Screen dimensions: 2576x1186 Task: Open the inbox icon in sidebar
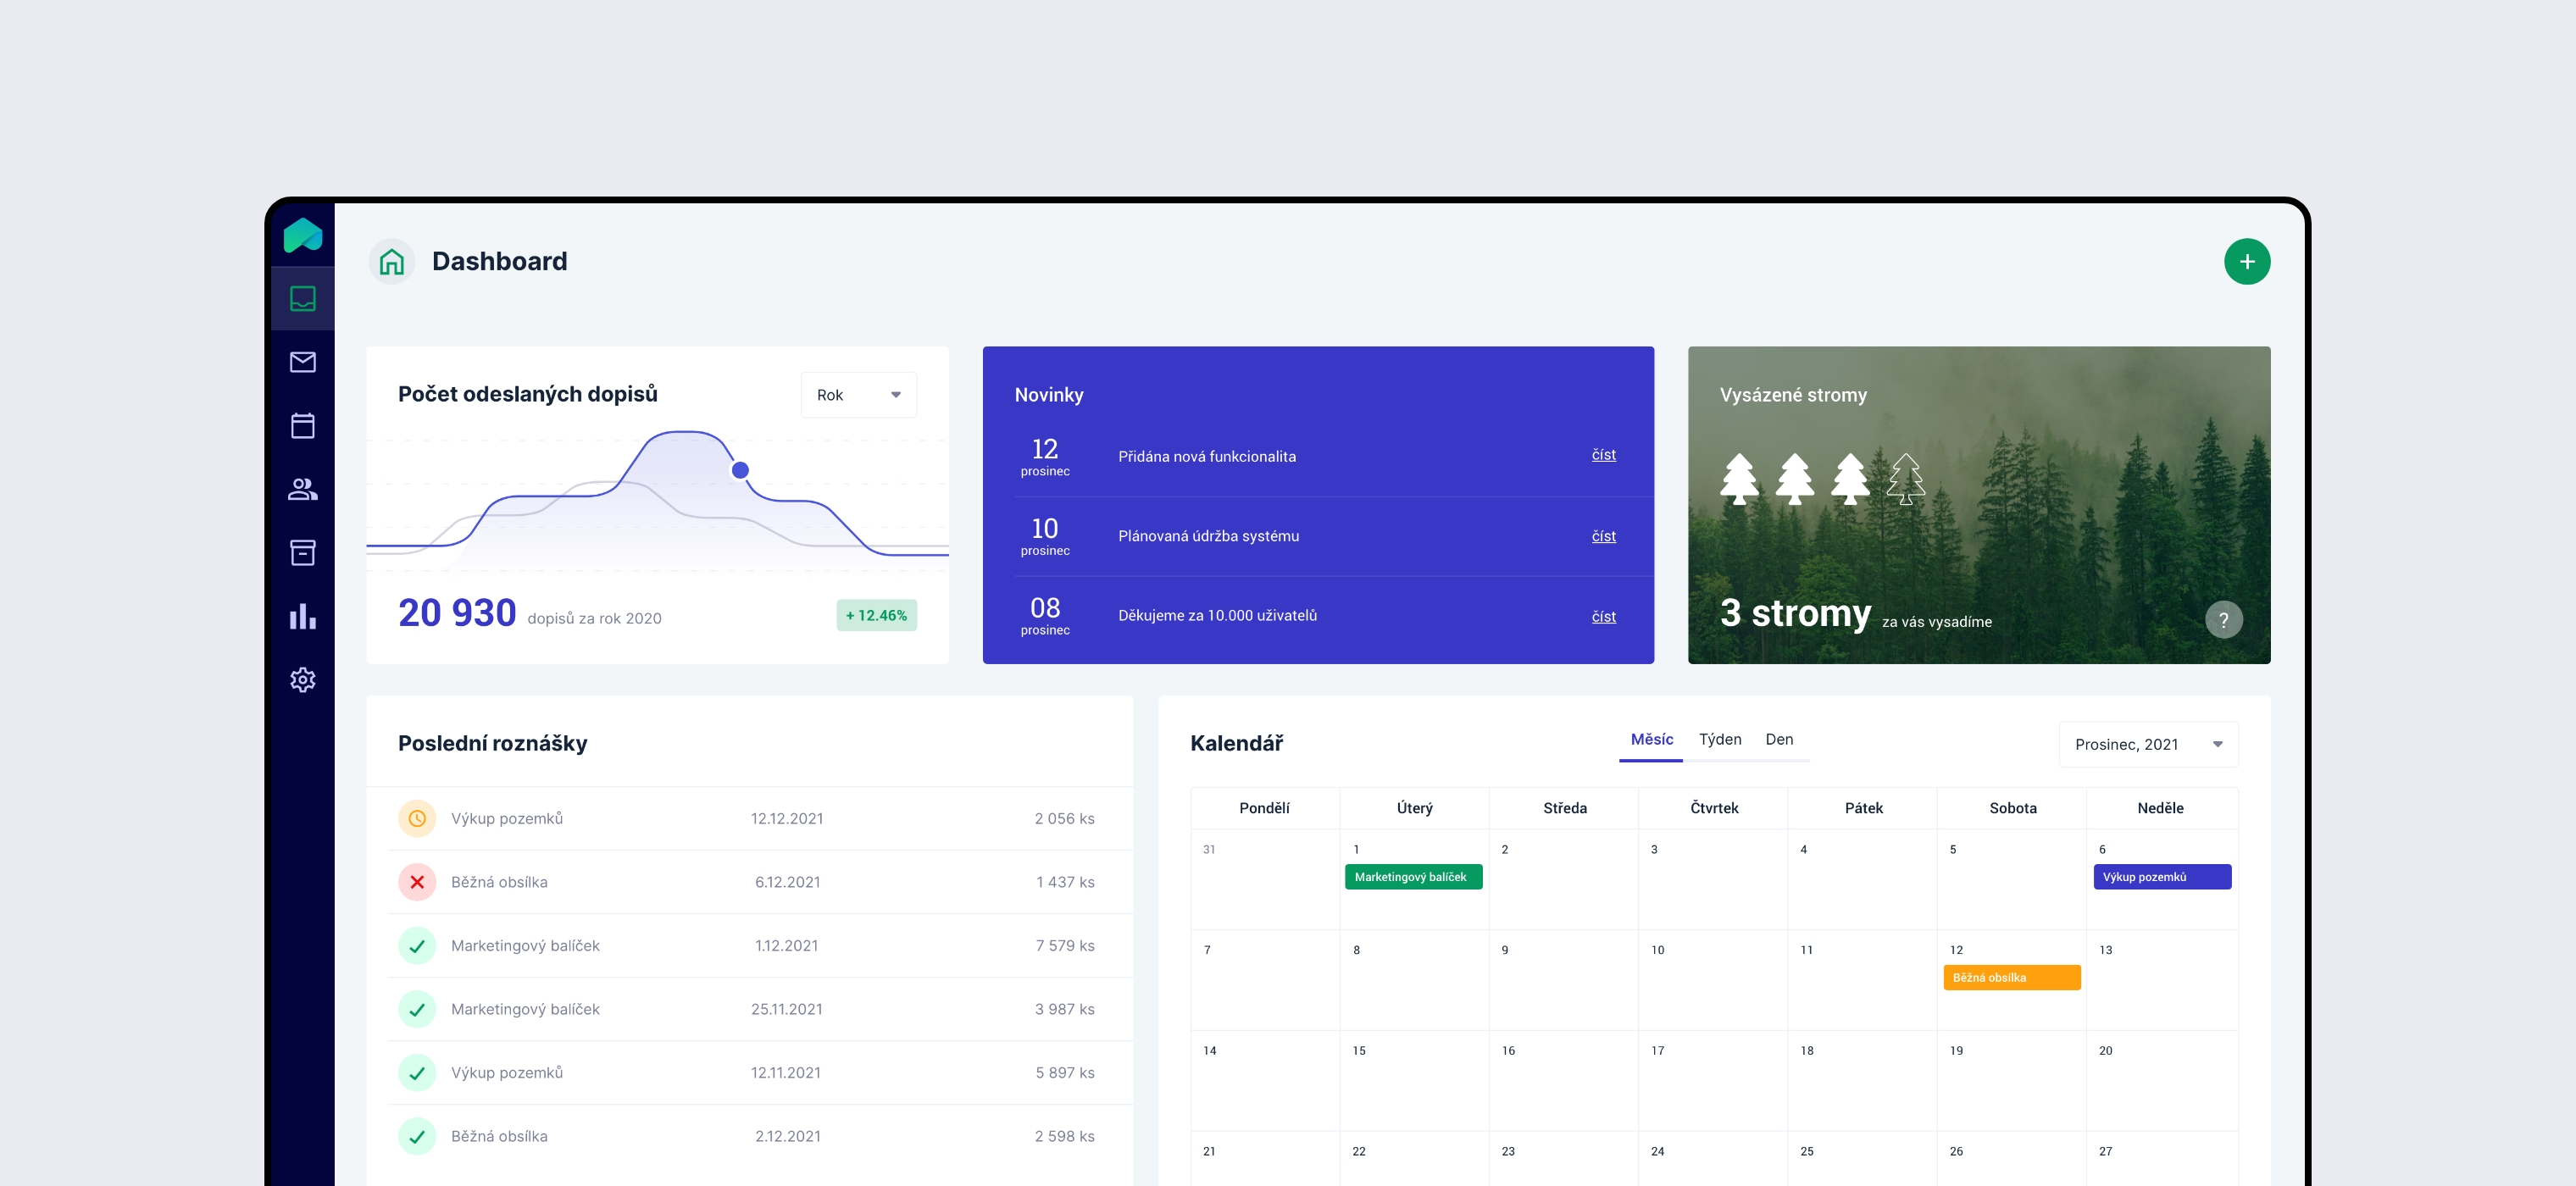302,298
